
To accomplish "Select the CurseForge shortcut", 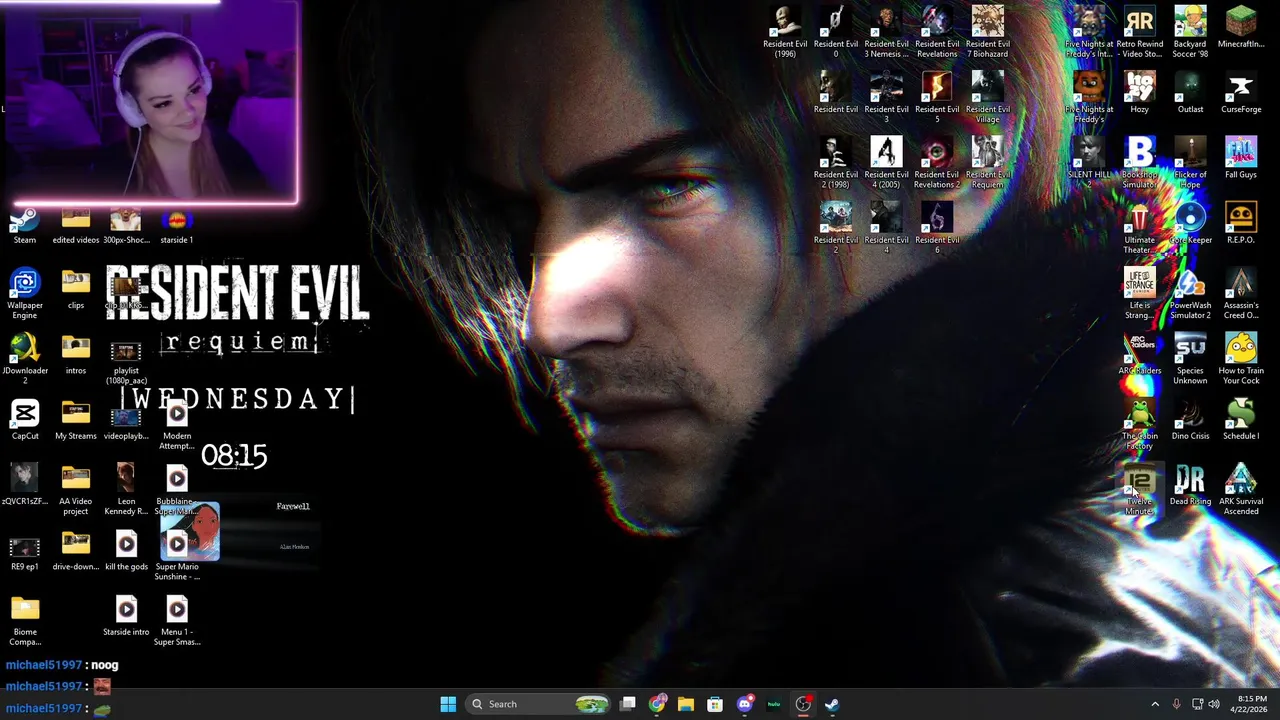I will (1241, 92).
